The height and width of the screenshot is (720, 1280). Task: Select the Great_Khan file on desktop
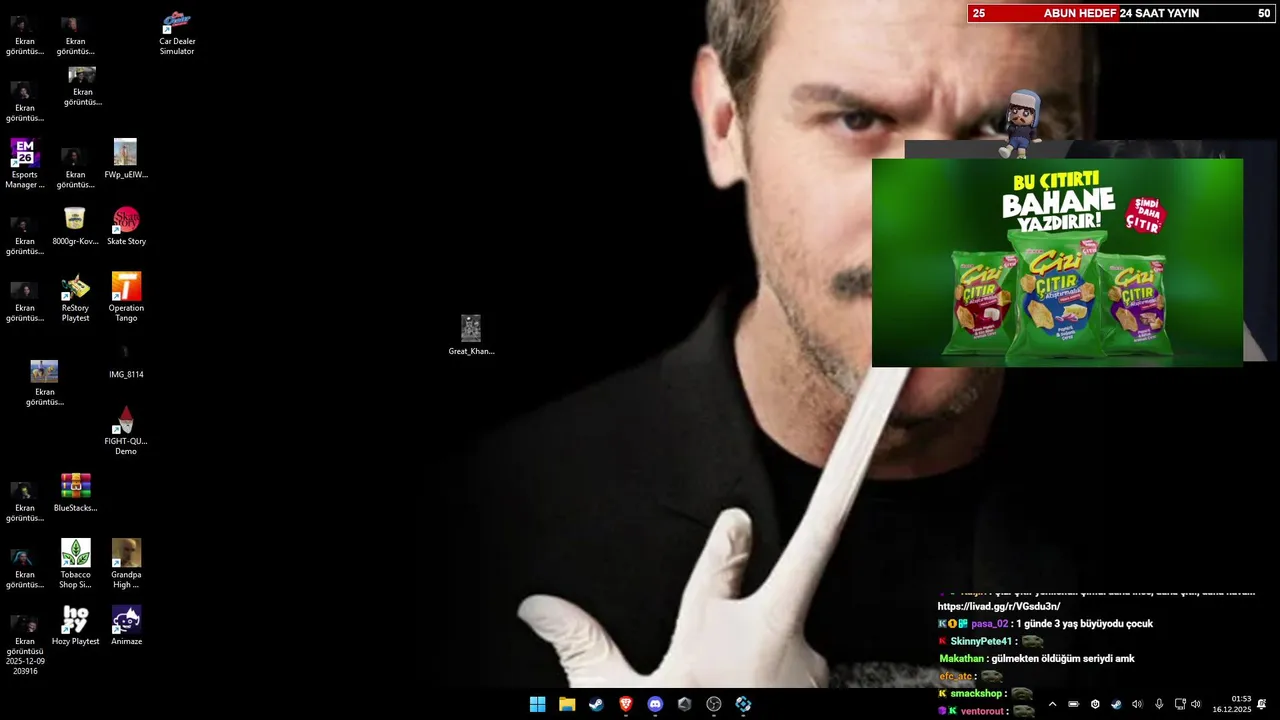click(471, 335)
